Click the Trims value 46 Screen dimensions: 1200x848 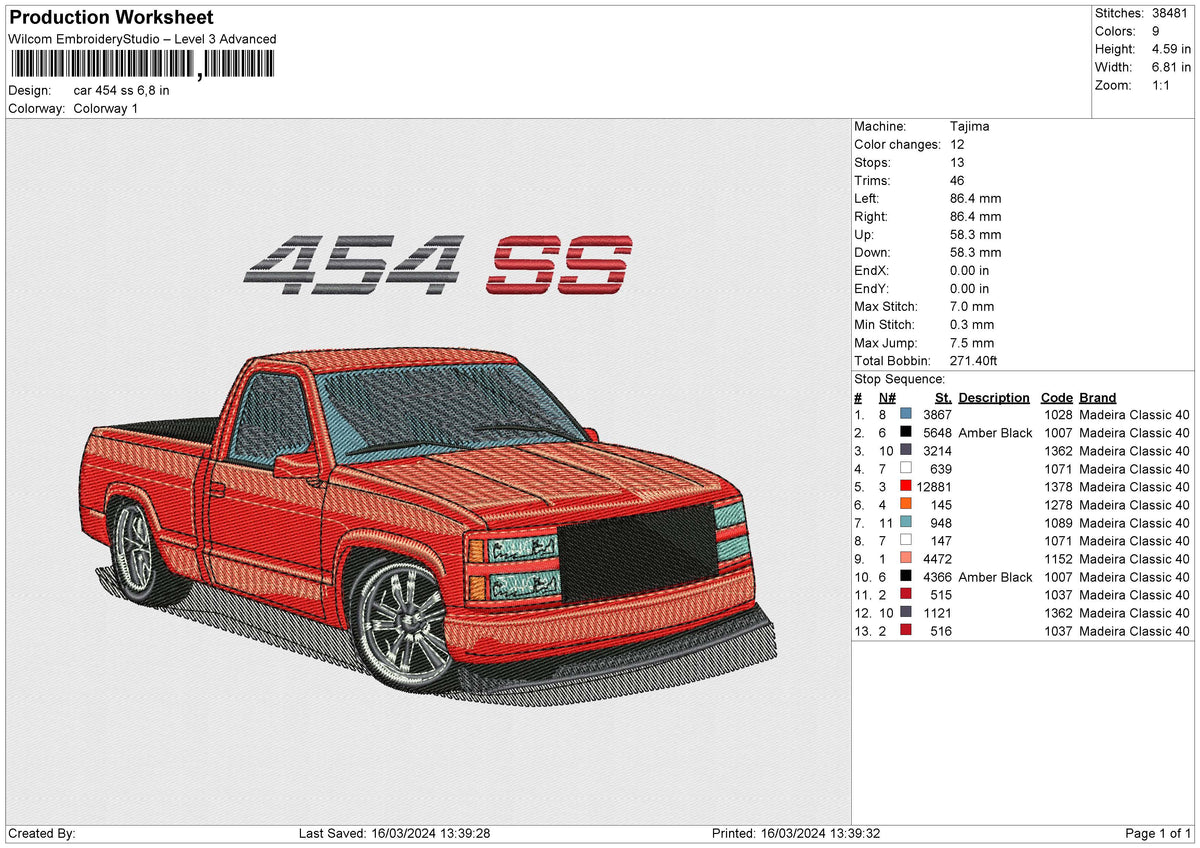tap(957, 181)
